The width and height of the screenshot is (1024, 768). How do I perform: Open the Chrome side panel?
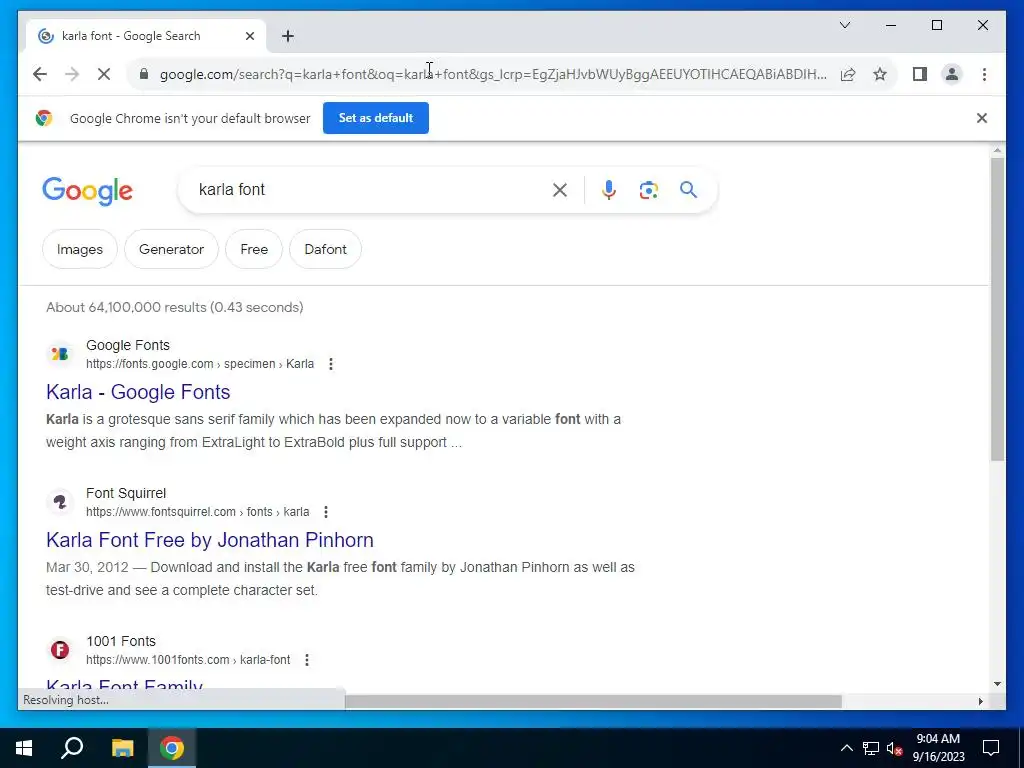pos(920,74)
